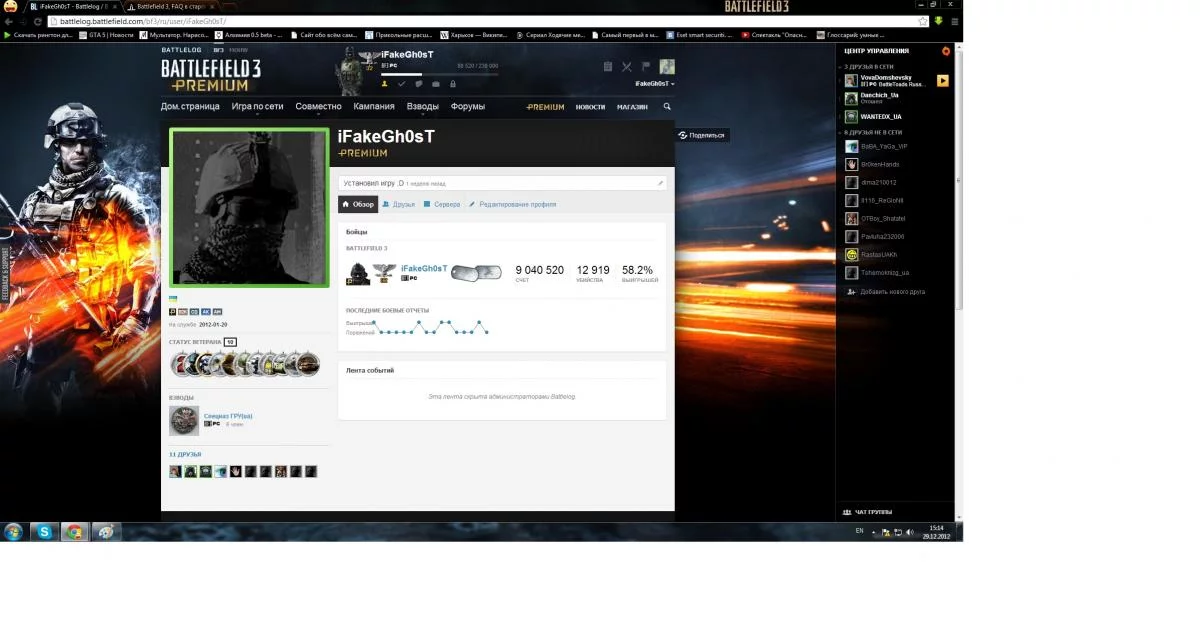
Task: Click the yellow join button beside VovaDomshevsky
Action: coord(942,80)
